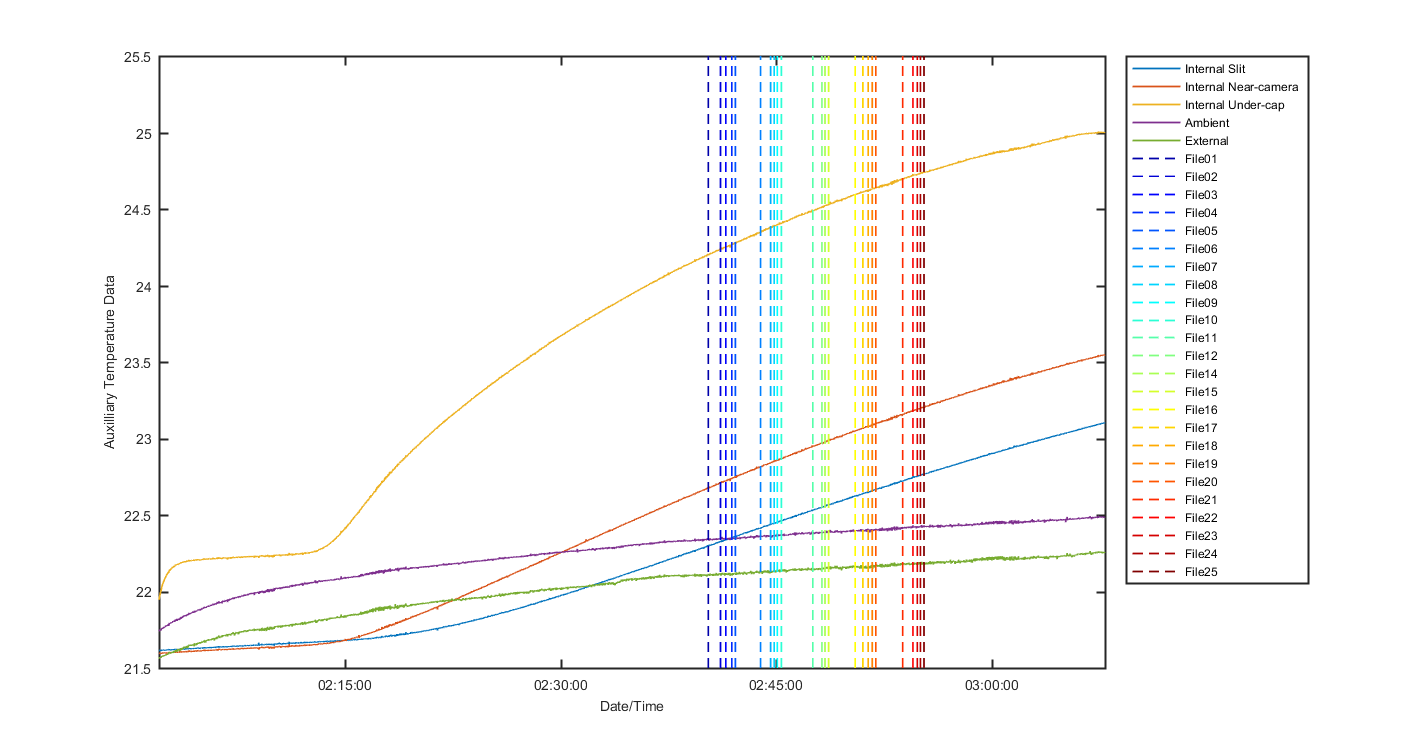Click the 22.5 y-axis tick label
The image size is (1425, 750).
coord(137,516)
